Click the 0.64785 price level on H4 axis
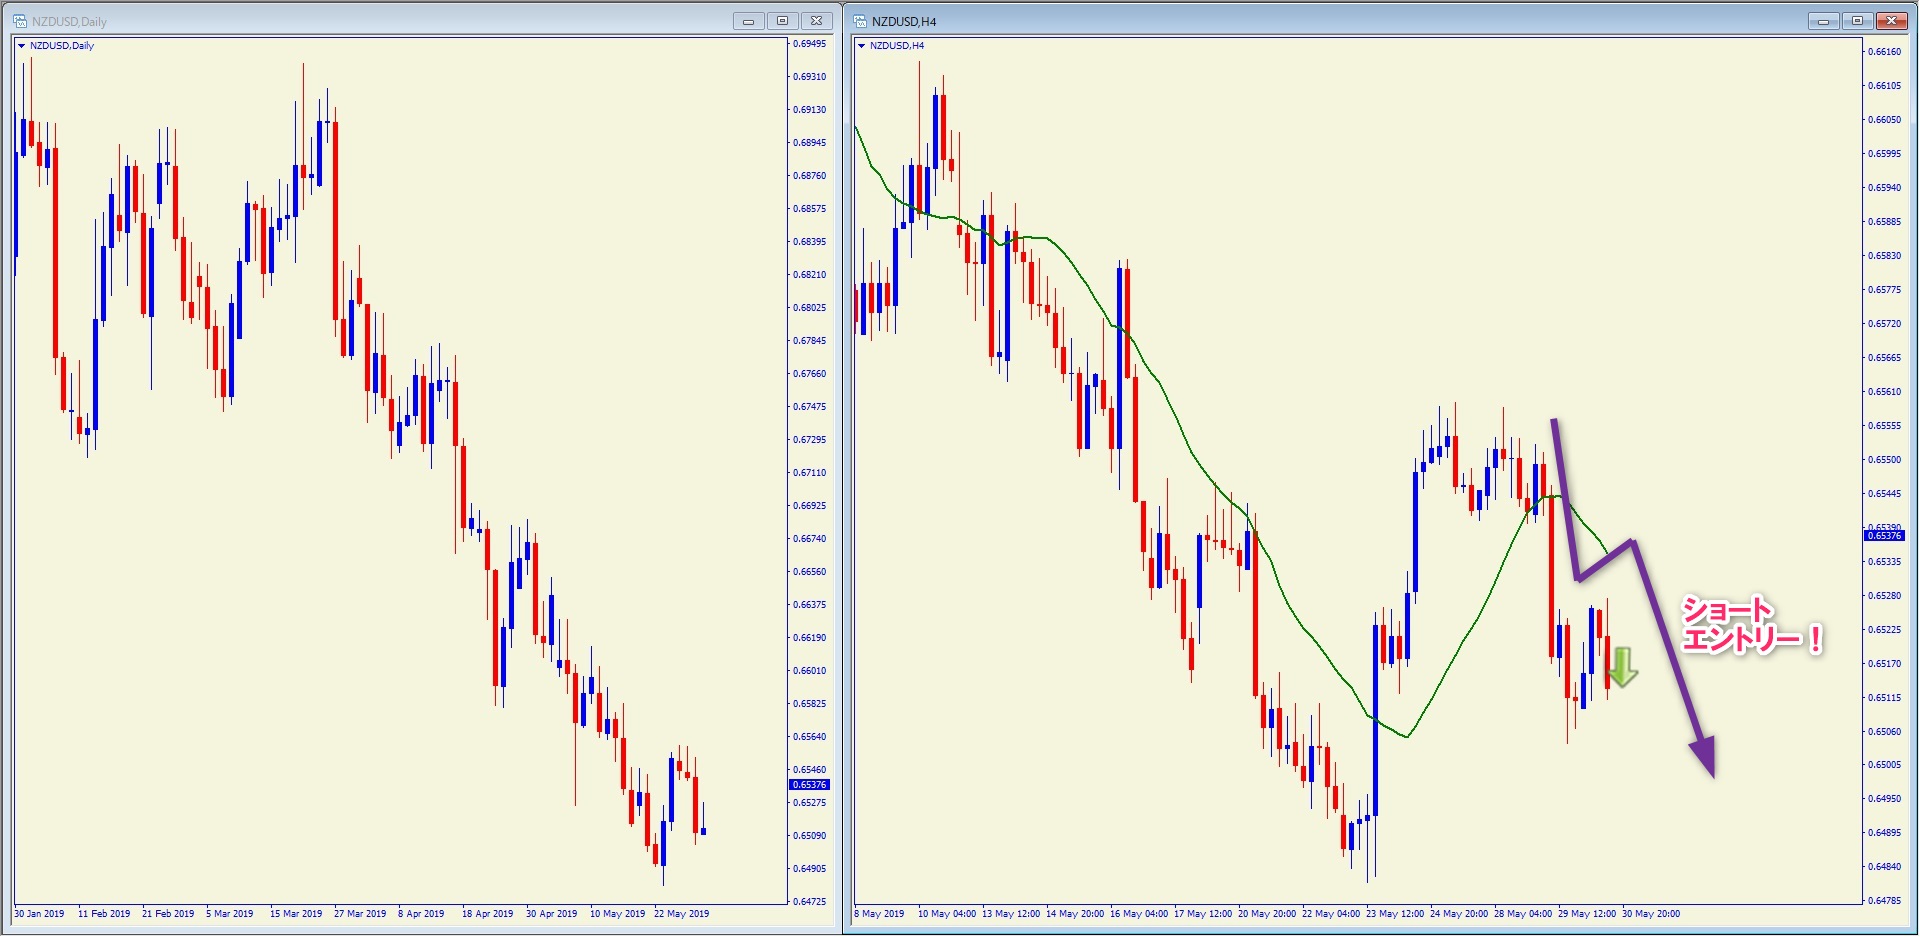 pos(1885,901)
